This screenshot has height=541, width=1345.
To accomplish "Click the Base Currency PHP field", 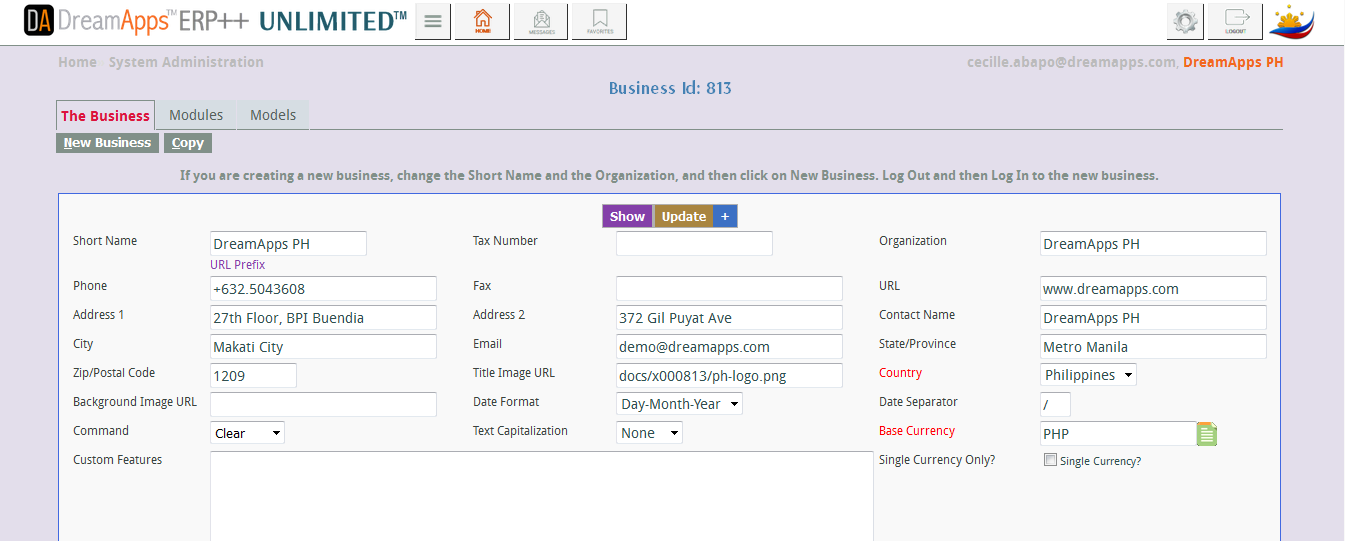I will click(x=1117, y=434).
